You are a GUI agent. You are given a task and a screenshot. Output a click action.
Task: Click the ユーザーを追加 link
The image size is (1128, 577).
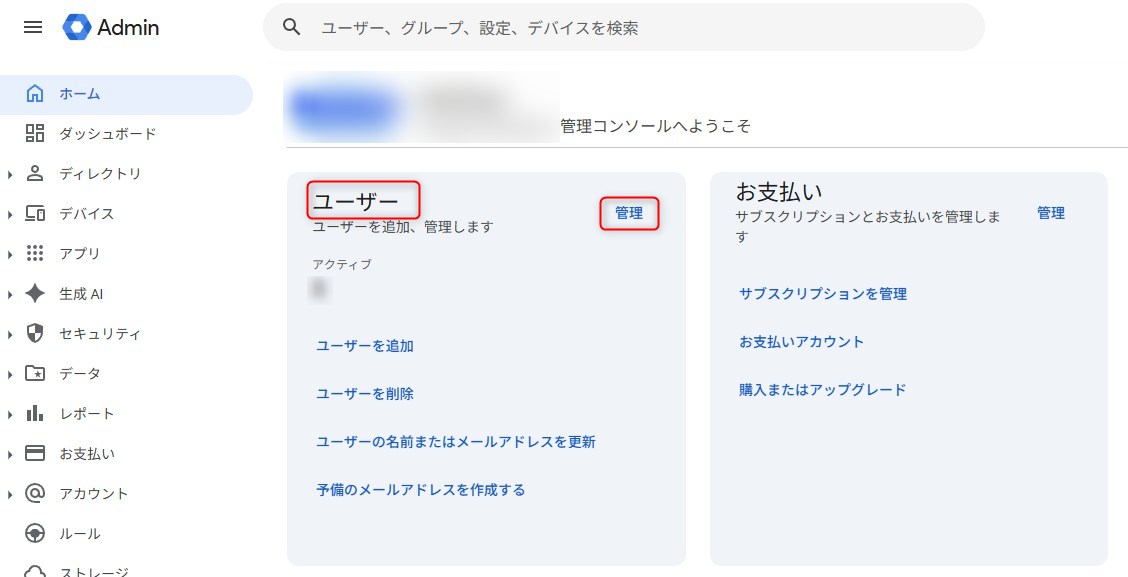[x=365, y=346]
